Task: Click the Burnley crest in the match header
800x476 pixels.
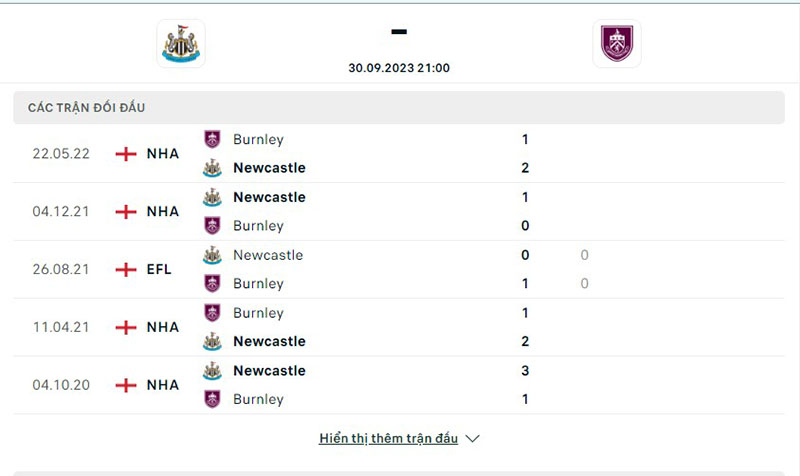Action: click(x=616, y=43)
